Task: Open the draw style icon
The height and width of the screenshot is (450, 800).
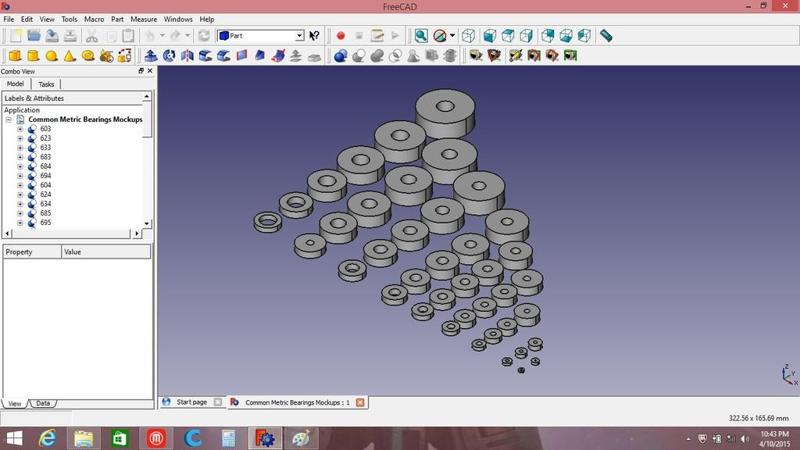Action: coord(439,36)
